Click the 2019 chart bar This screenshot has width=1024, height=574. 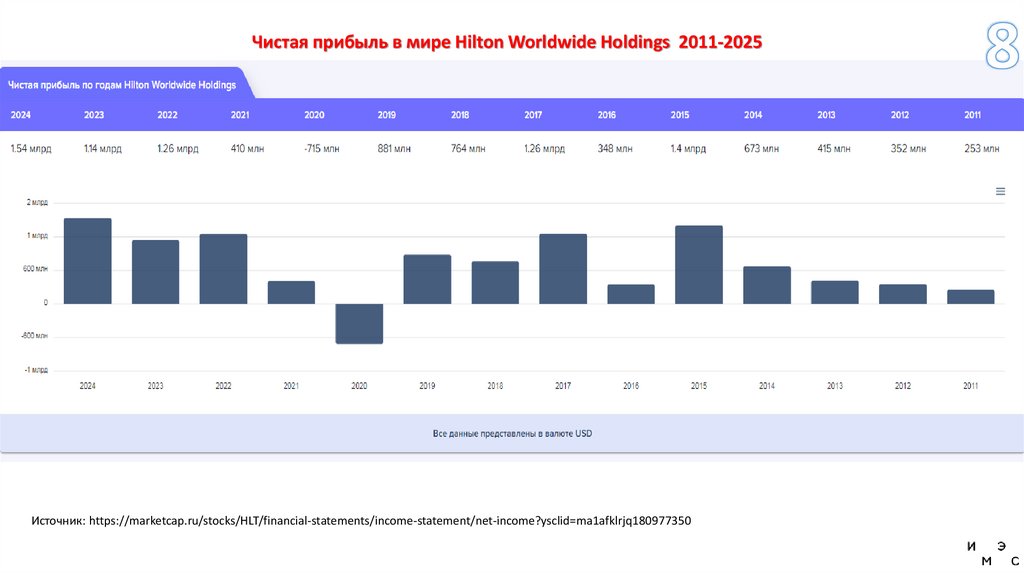pyautogui.click(x=427, y=279)
